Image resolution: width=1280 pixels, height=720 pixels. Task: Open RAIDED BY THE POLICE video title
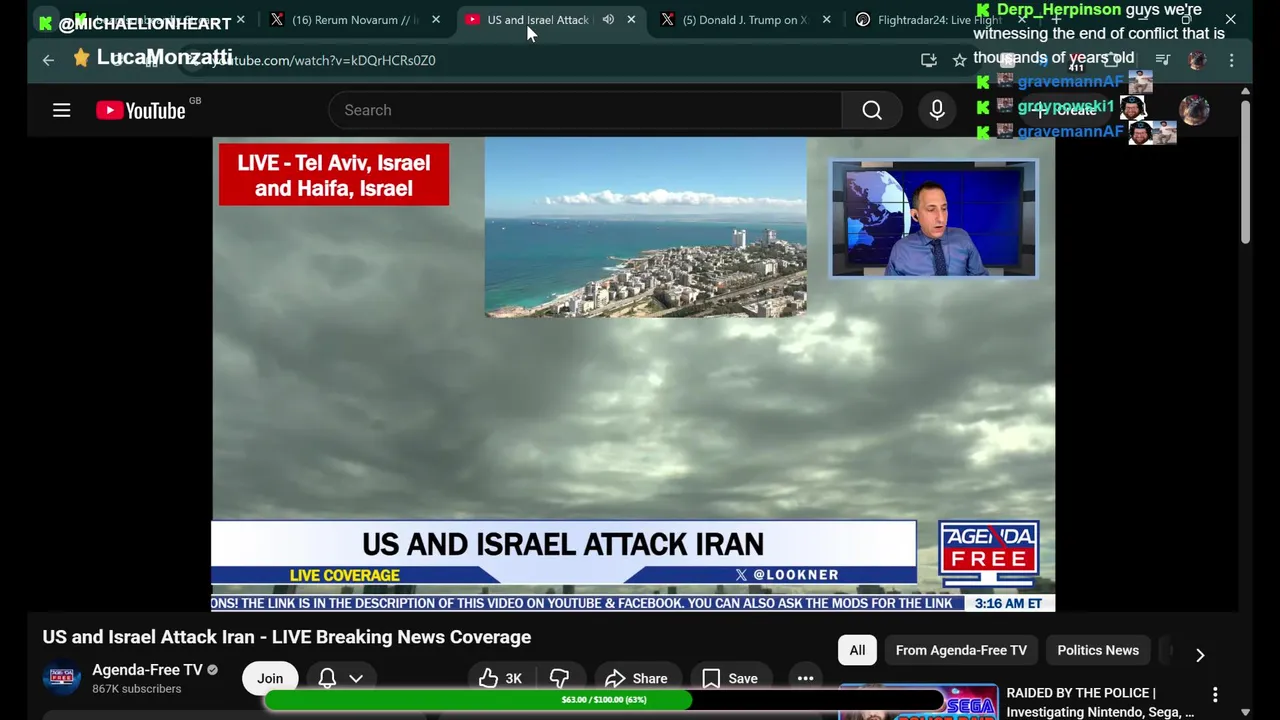tap(1100, 702)
